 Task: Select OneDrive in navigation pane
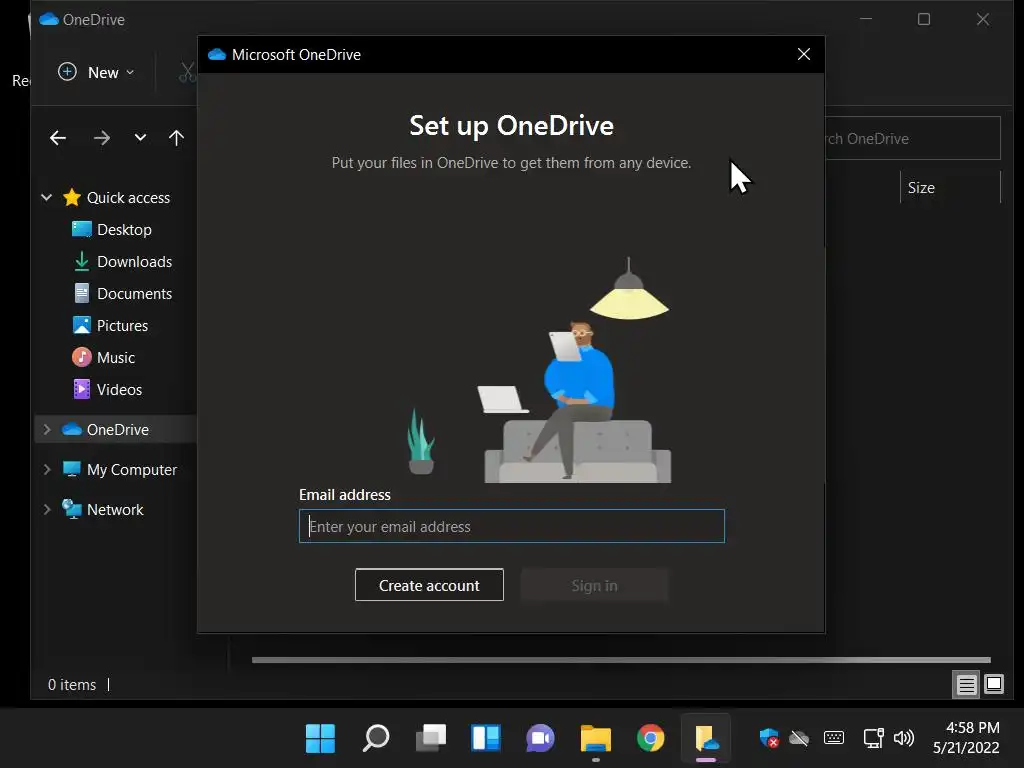point(118,430)
